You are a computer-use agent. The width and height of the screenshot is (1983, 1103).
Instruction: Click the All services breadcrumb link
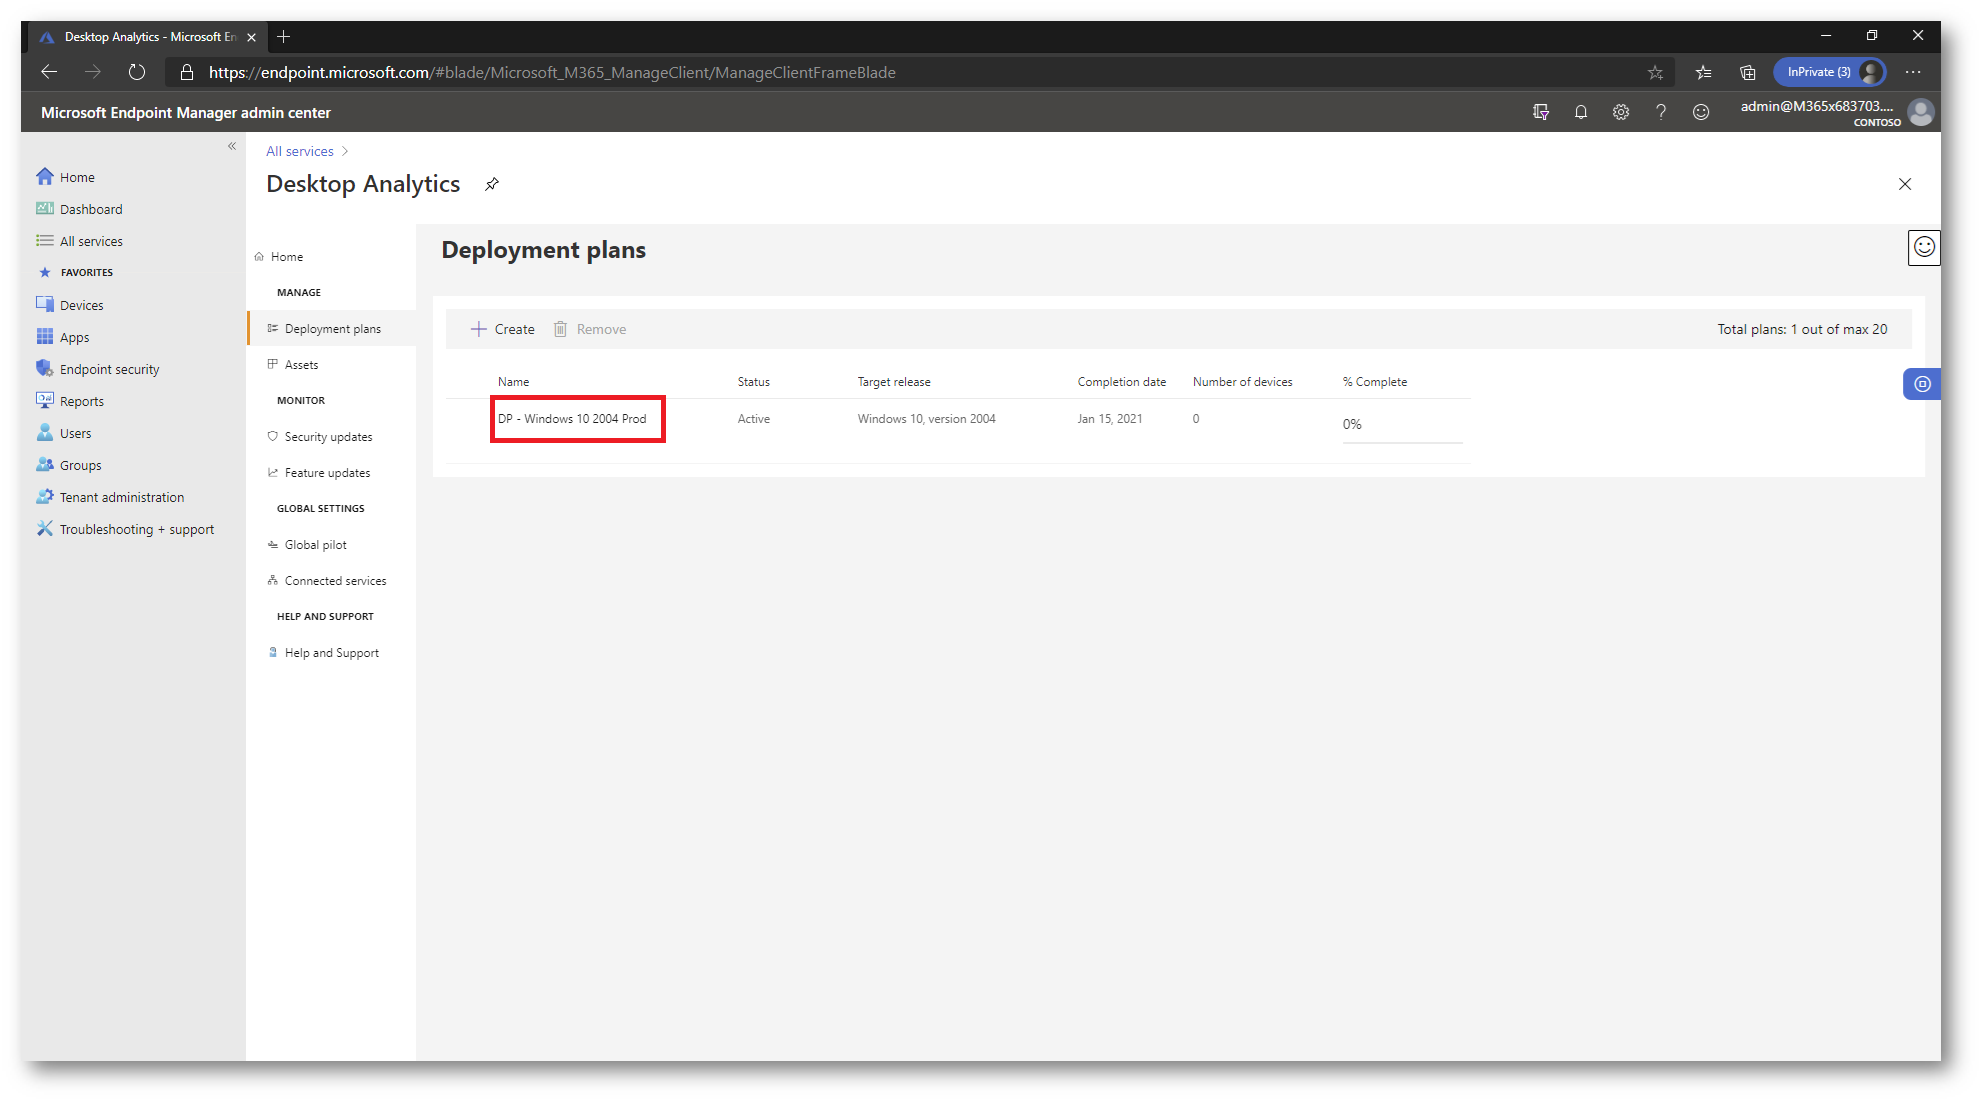pyautogui.click(x=300, y=151)
